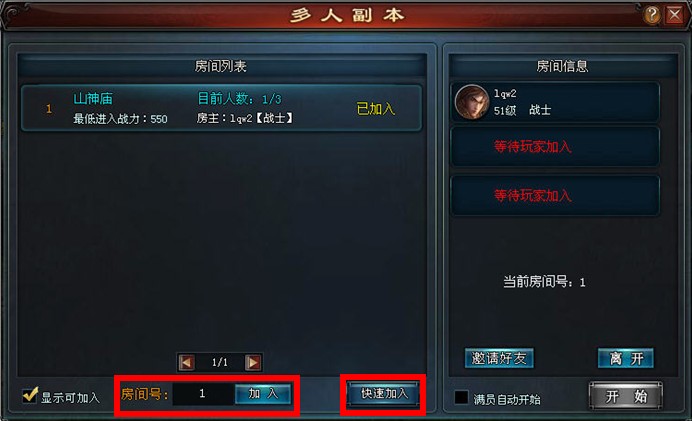Click the 房间列表 panel header
The height and width of the screenshot is (421, 692).
coord(221,66)
